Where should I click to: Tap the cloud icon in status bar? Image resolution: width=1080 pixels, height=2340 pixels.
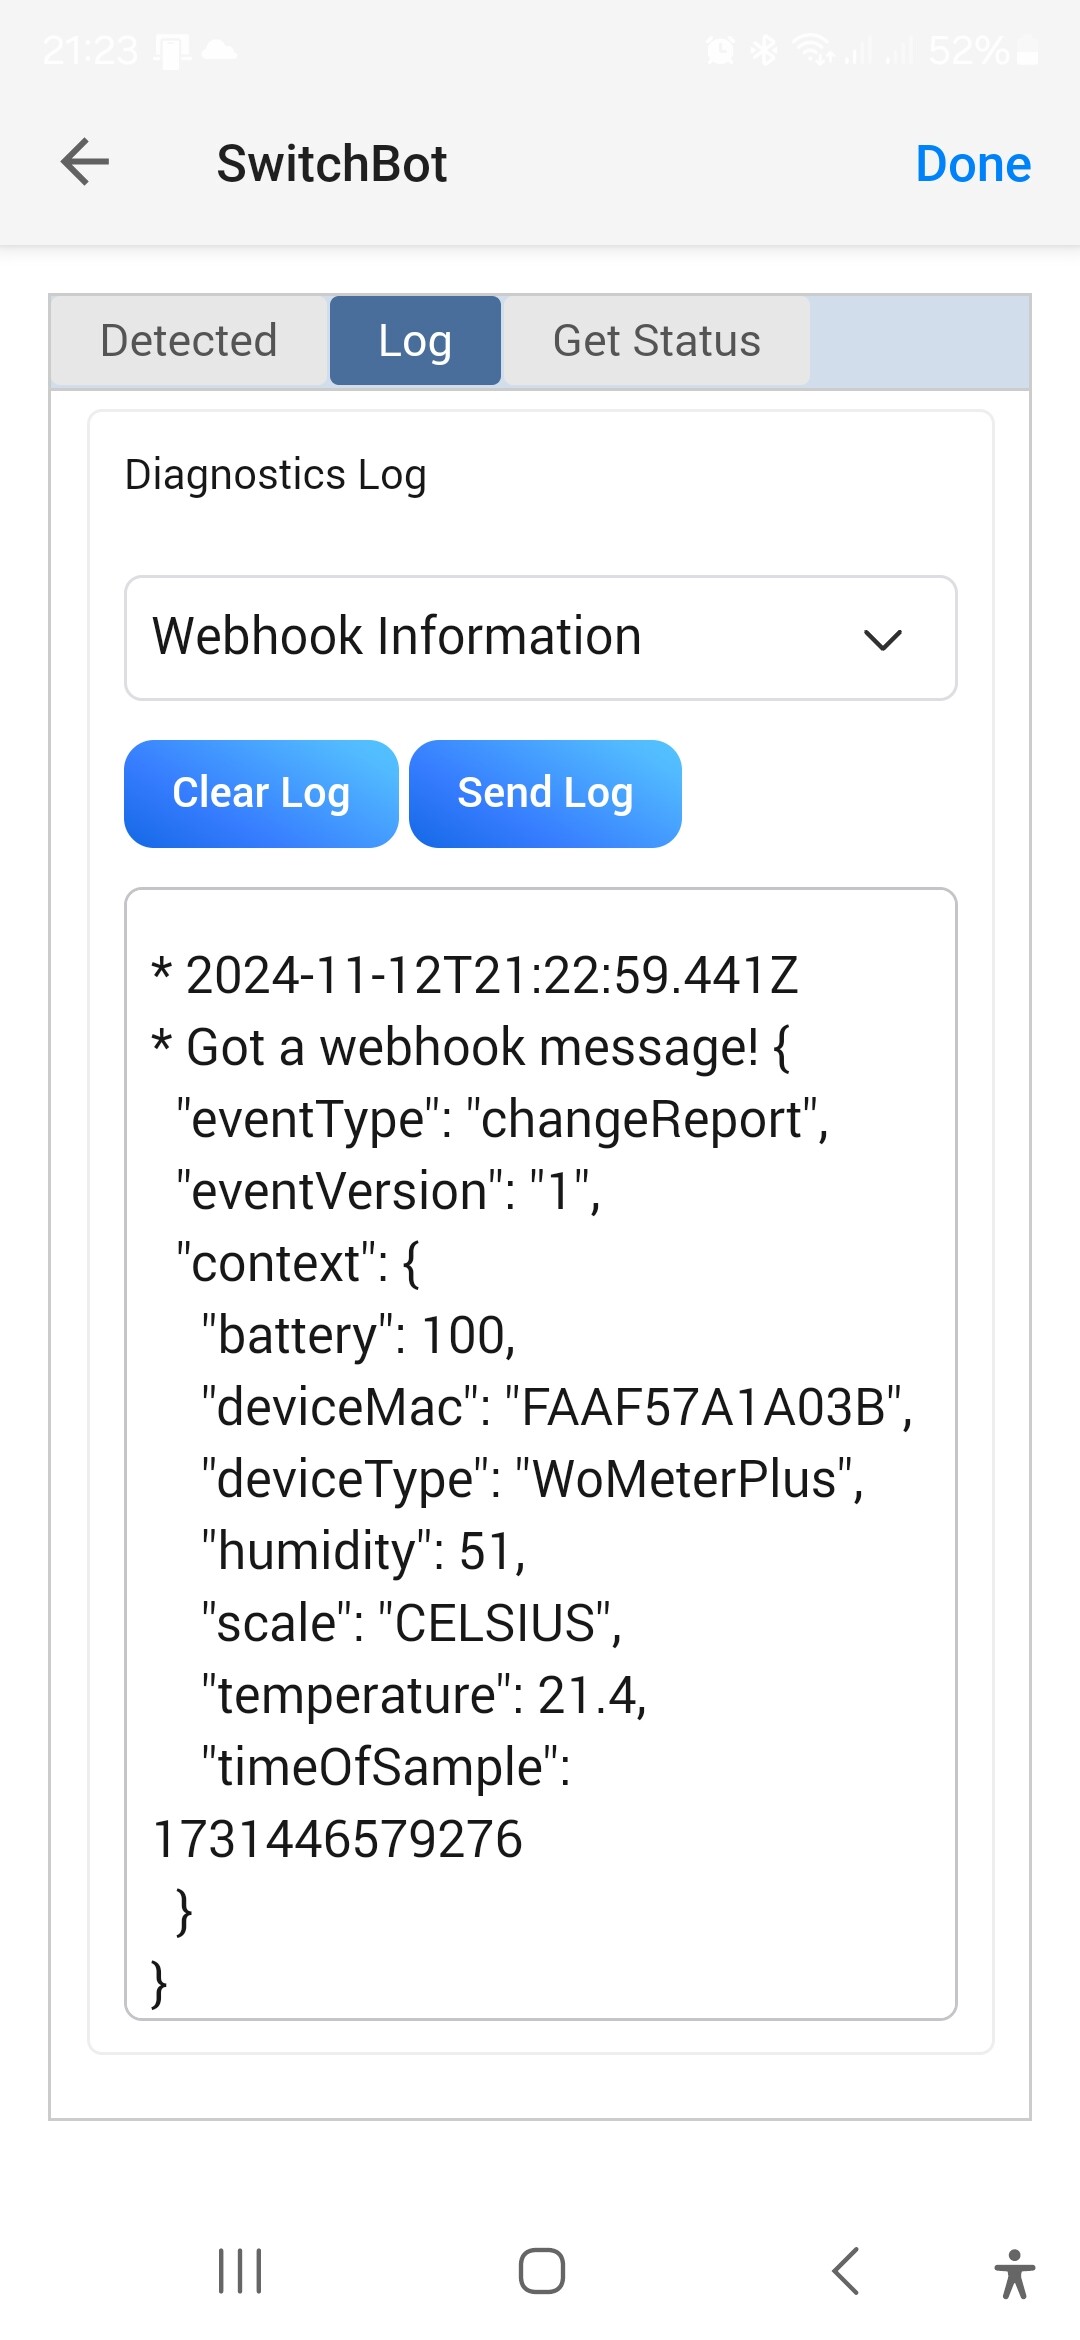pyautogui.click(x=219, y=49)
